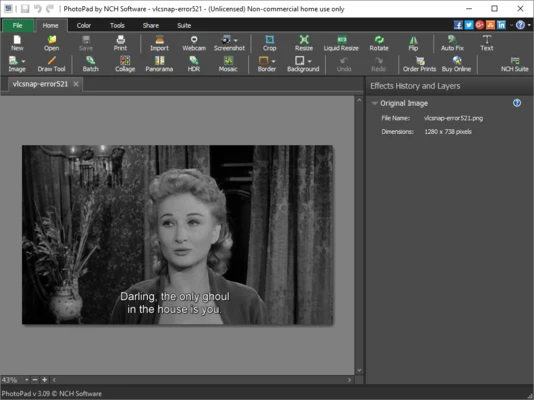Viewport: 534px width, 400px height.
Task: Click title-bar undo arrow
Action: coord(37,9)
